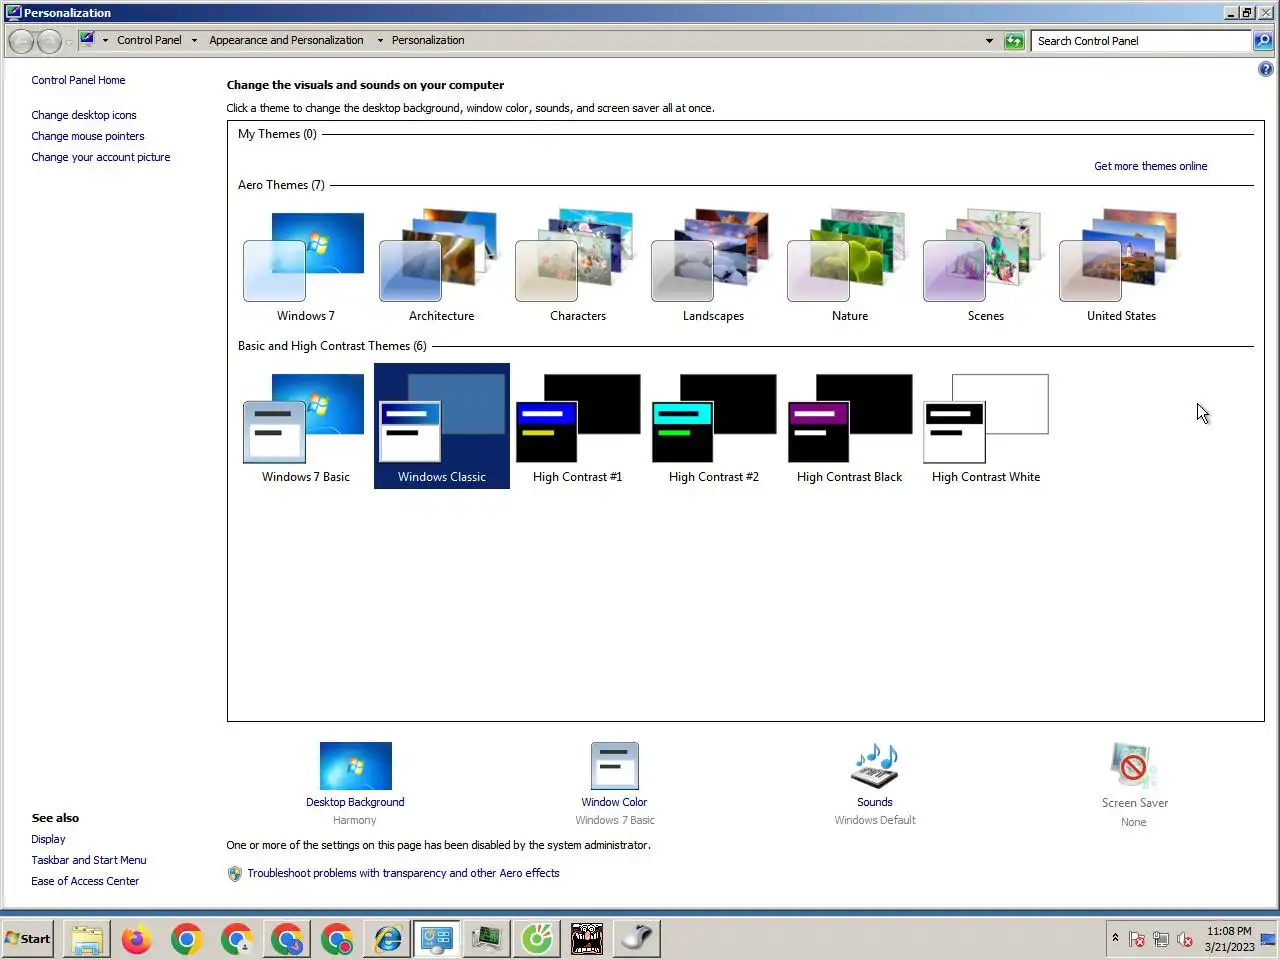Open Display under See also
Viewport: 1280px width, 960px height.
click(48, 839)
